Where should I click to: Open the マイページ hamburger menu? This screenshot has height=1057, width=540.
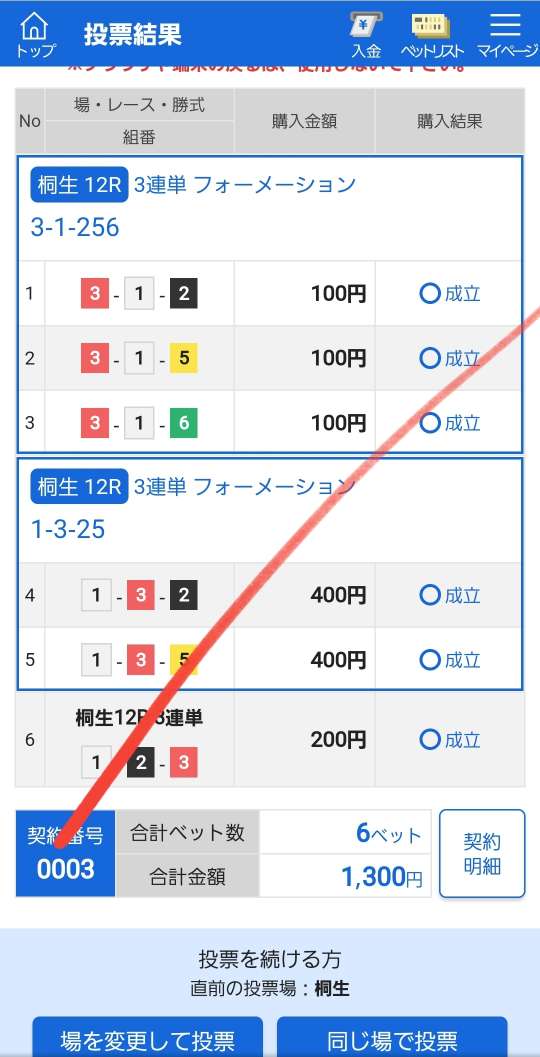click(507, 34)
